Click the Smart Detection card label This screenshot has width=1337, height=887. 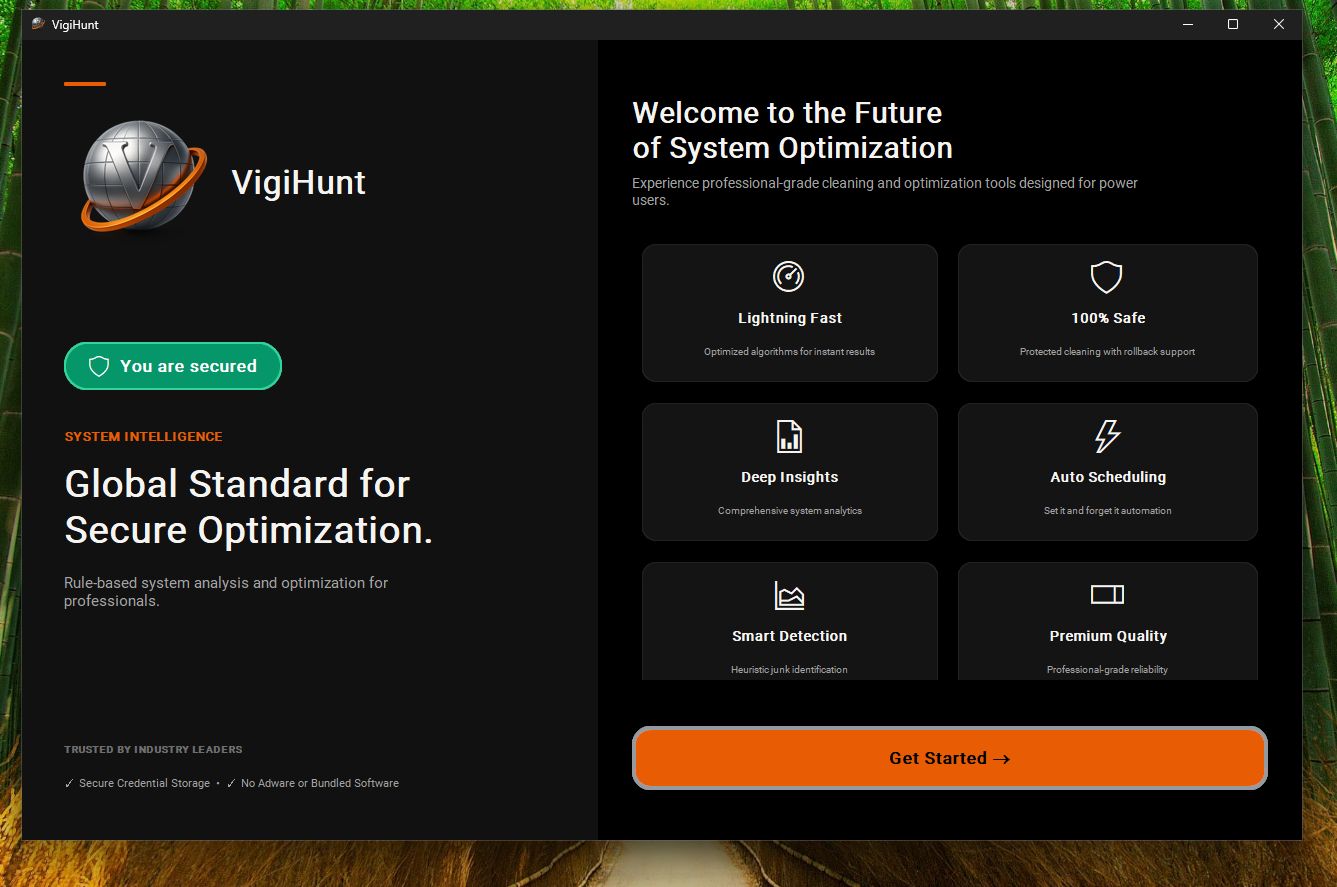tap(789, 636)
